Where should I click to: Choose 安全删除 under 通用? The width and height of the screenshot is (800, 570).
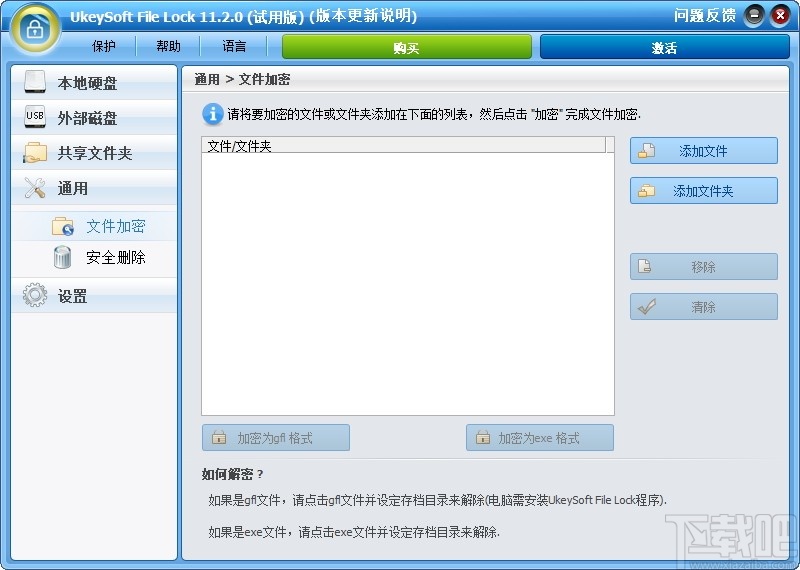coord(94,257)
